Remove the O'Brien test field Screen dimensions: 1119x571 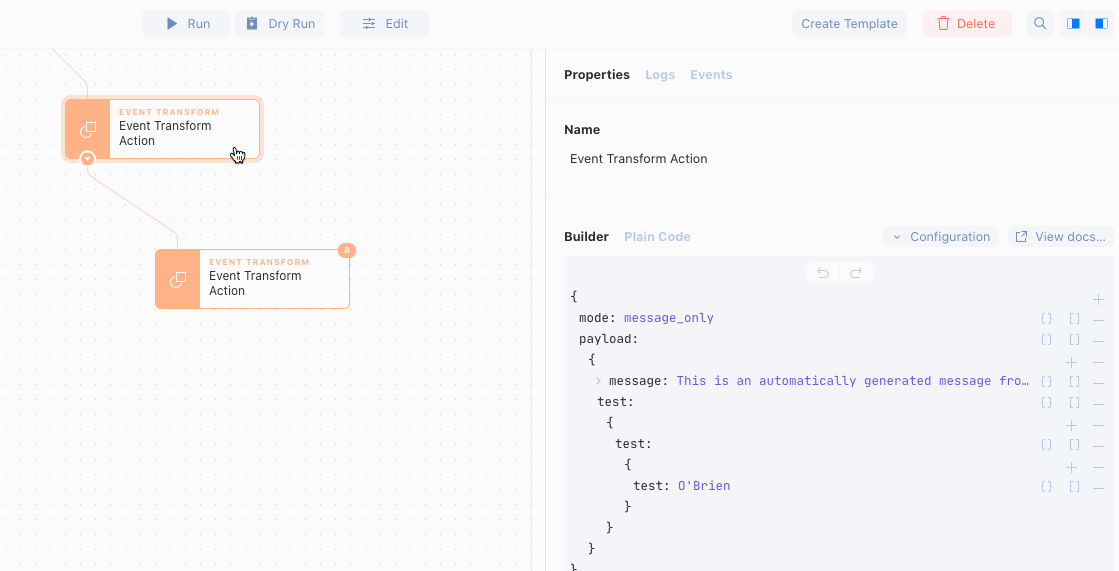tap(1098, 487)
